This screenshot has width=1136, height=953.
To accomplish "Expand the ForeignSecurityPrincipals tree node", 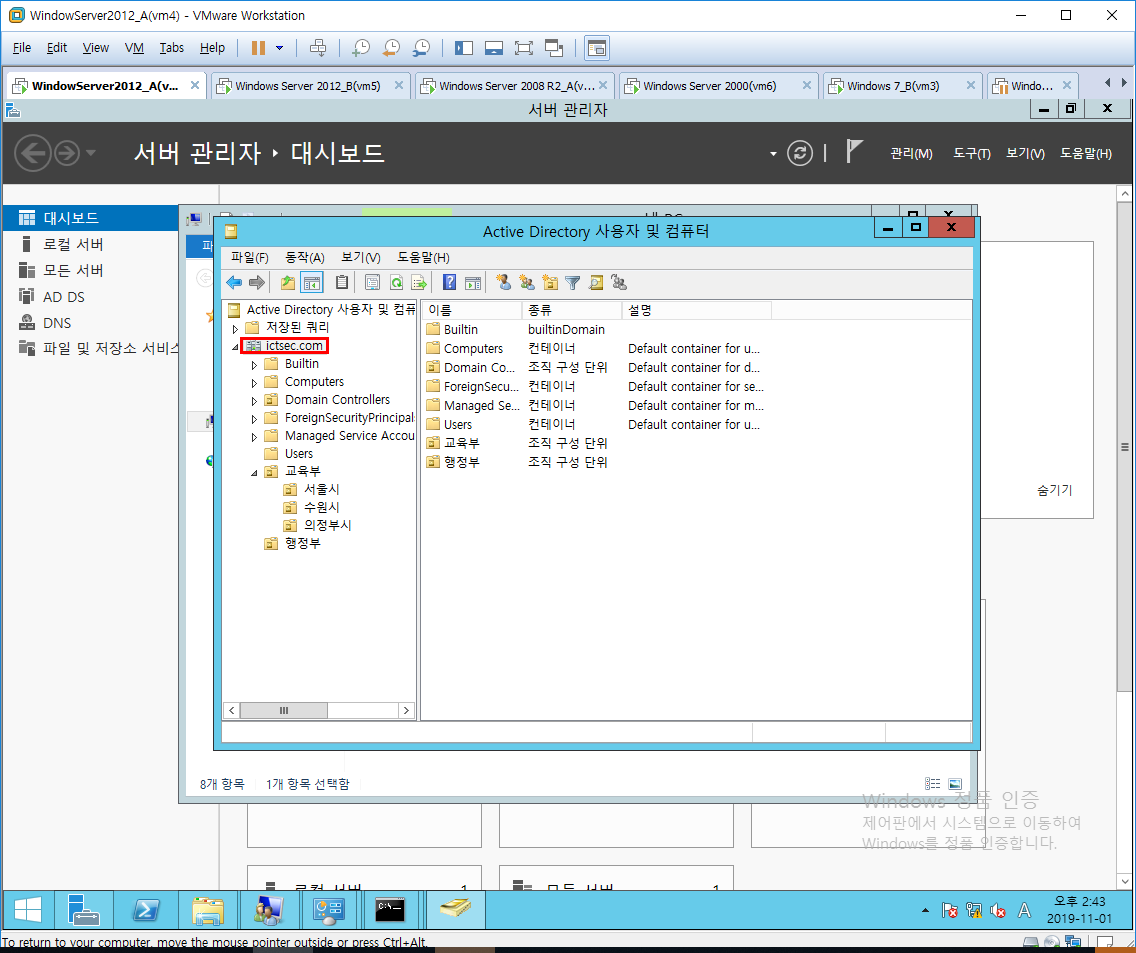I will [x=254, y=419].
